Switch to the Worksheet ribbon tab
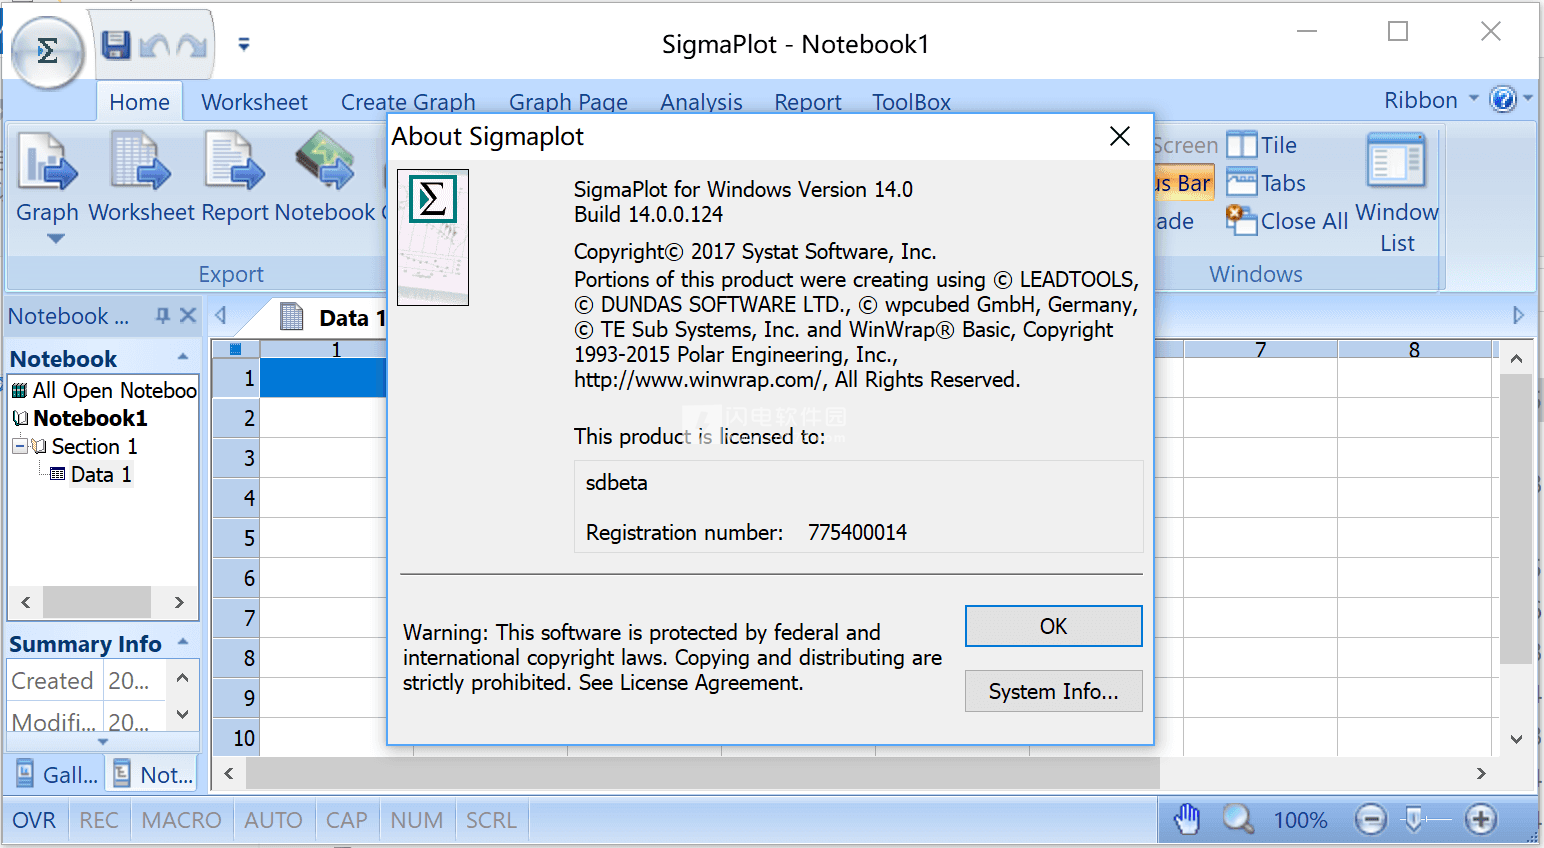Screen dimensions: 1544x848 coord(254,102)
